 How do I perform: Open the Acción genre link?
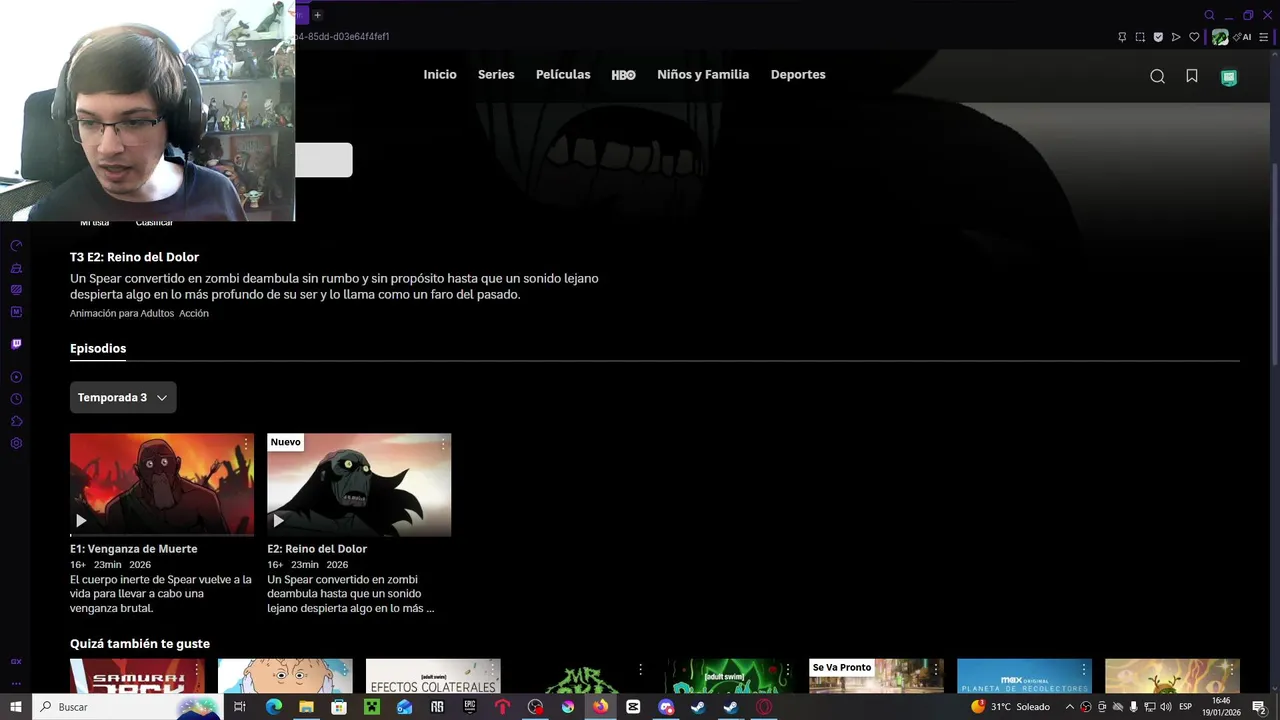pyautogui.click(x=194, y=313)
